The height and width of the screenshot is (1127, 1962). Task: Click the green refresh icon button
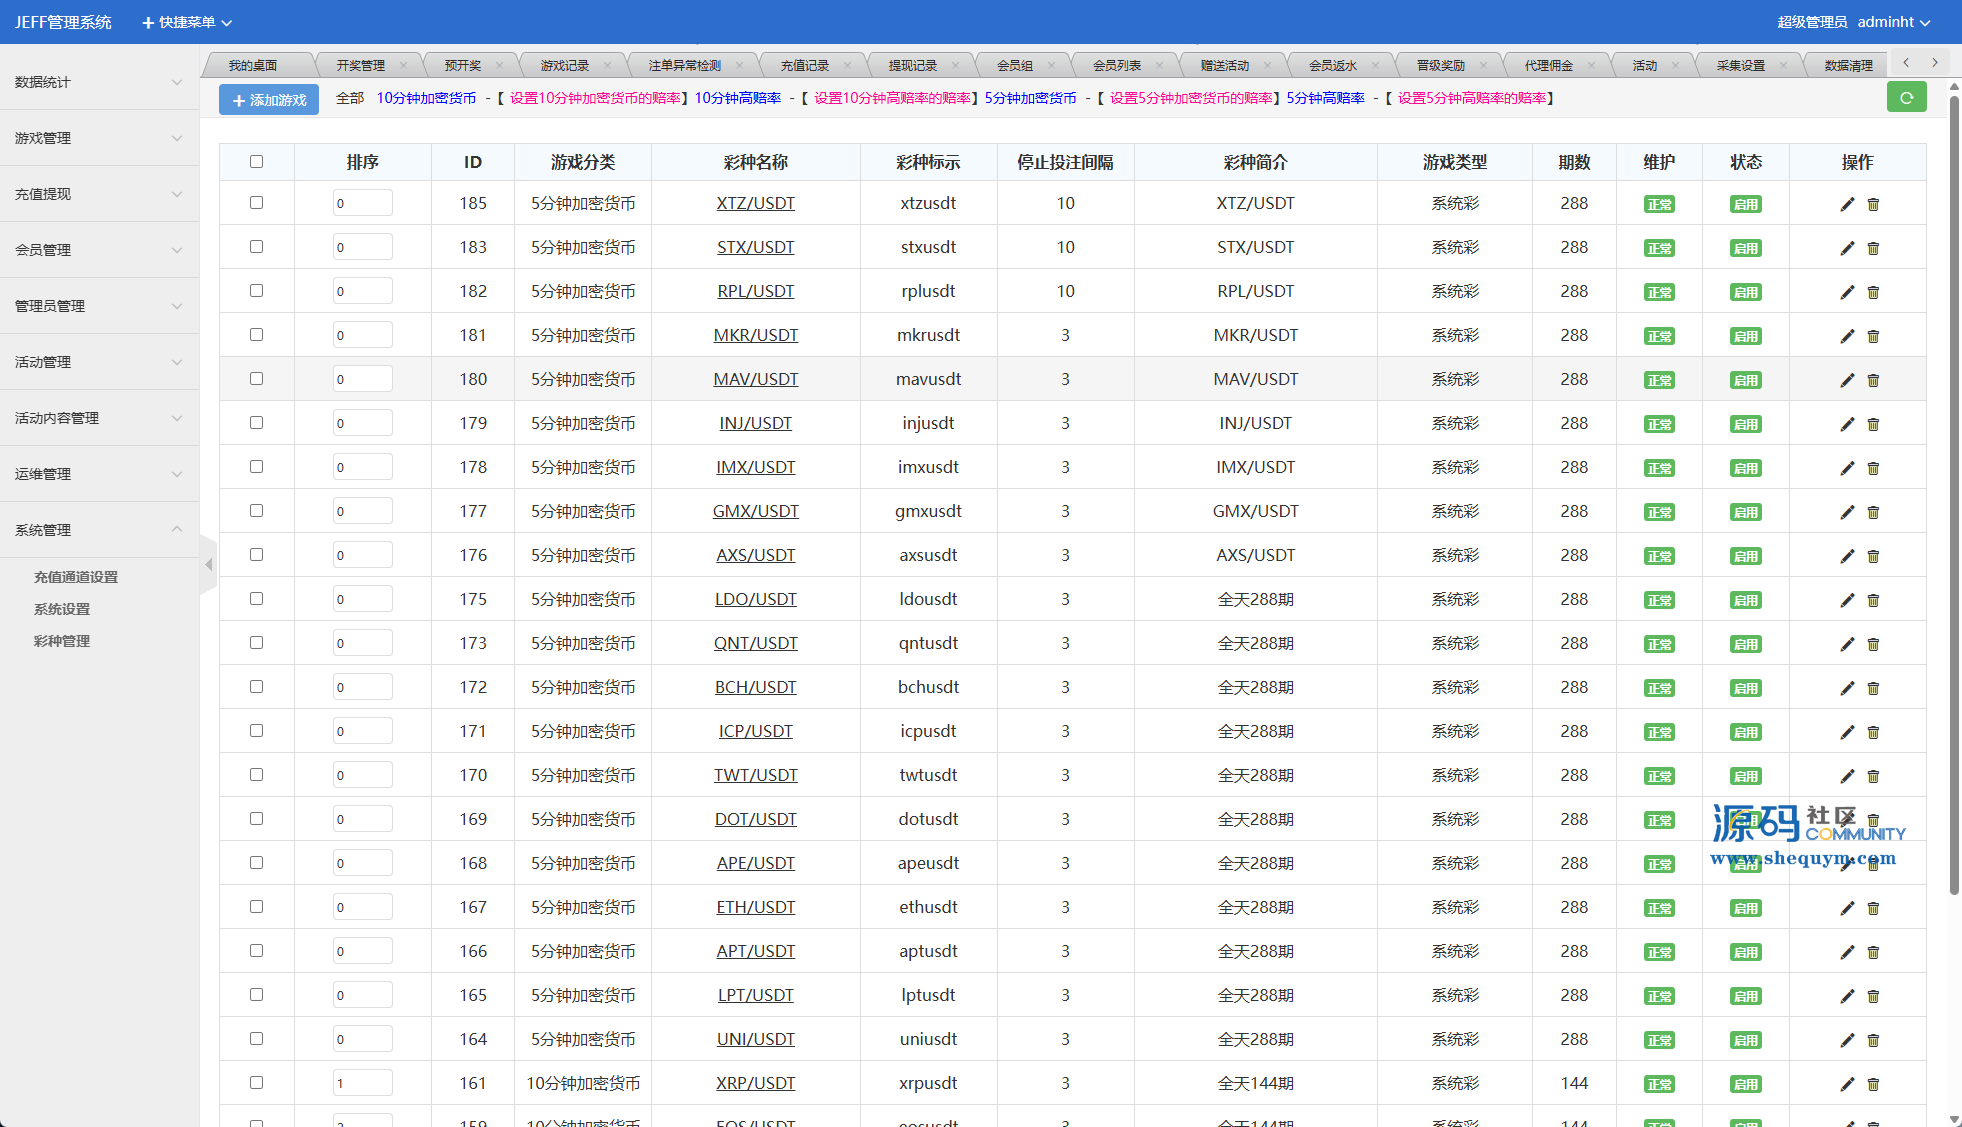(1906, 98)
